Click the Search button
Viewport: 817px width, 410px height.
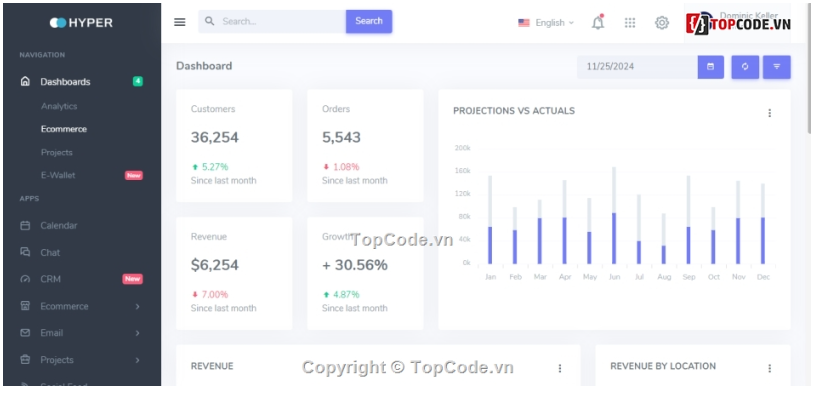(x=369, y=21)
